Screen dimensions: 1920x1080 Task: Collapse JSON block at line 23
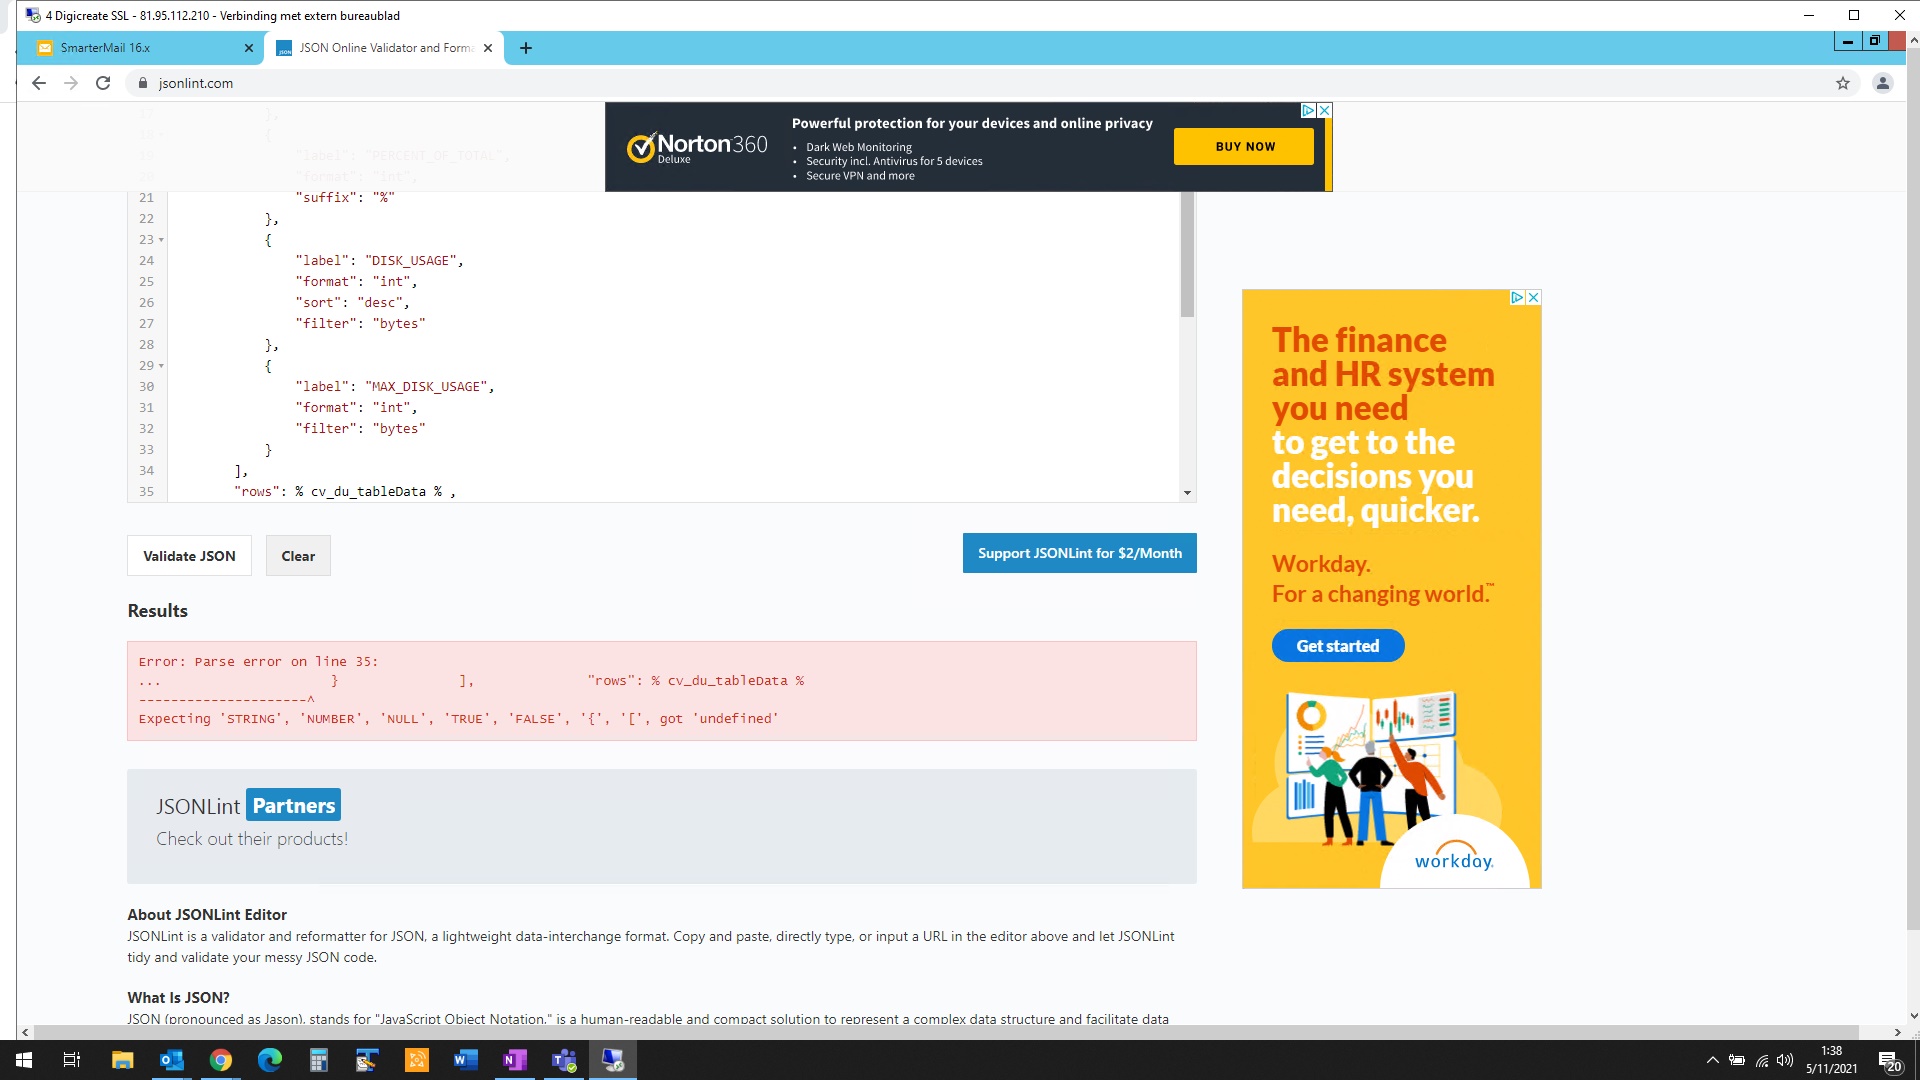point(161,240)
